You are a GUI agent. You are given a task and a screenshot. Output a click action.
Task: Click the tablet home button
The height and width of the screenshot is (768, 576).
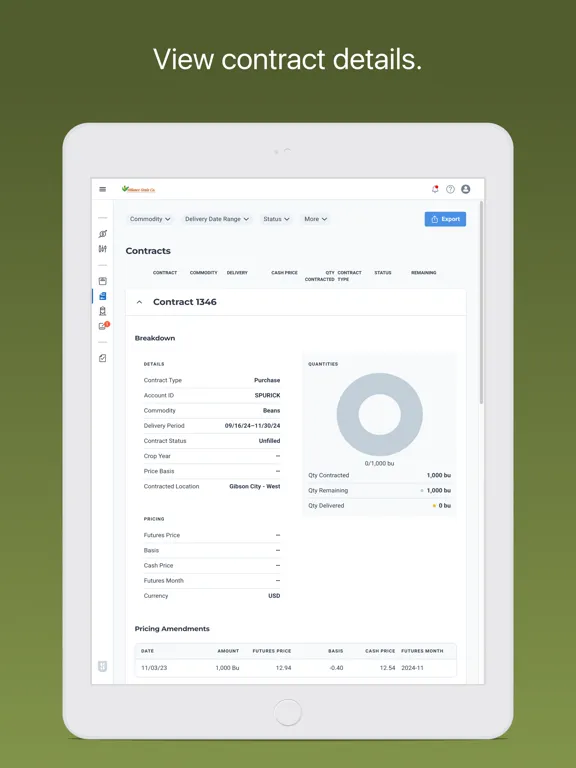click(288, 712)
